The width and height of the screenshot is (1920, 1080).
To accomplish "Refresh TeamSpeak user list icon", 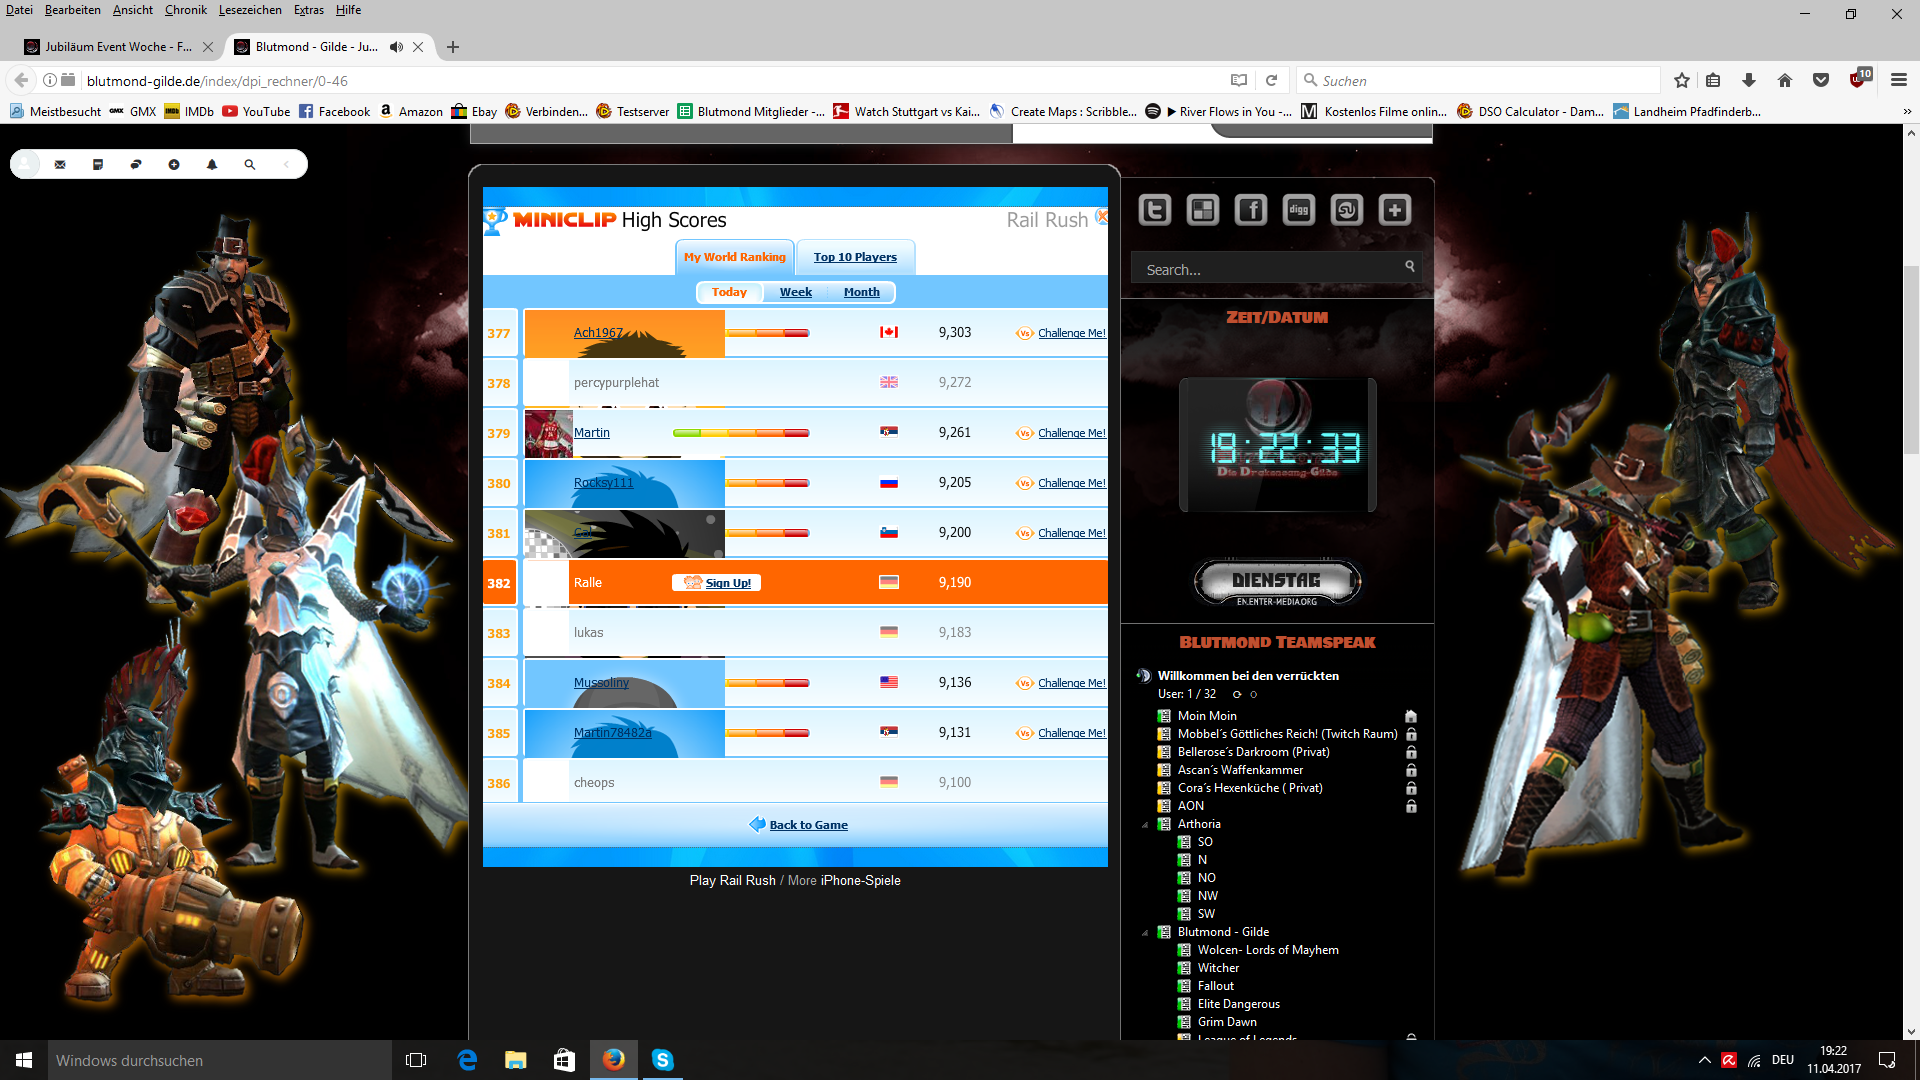I will tap(1237, 694).
